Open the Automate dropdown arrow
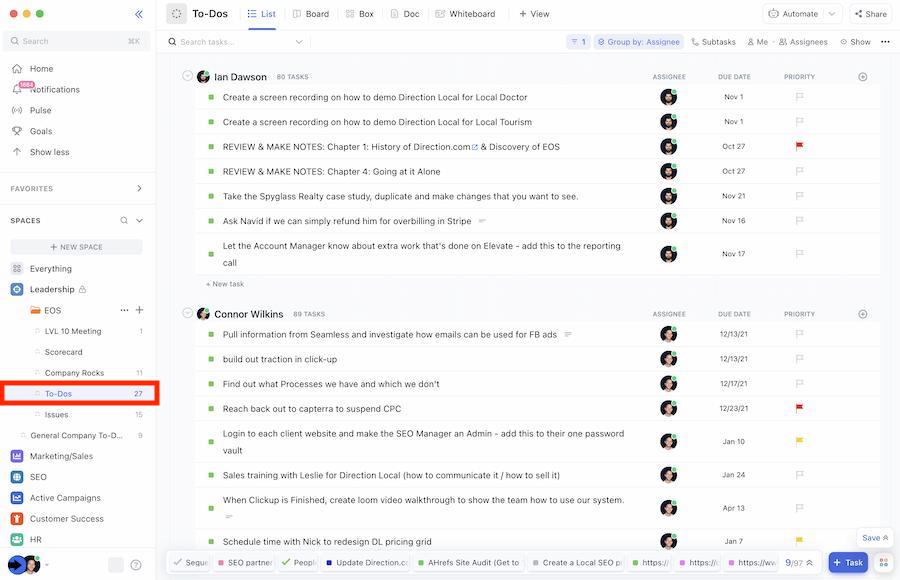Image resolution: width=900 pixels, height=580 pixels. [x=830, y=12]
